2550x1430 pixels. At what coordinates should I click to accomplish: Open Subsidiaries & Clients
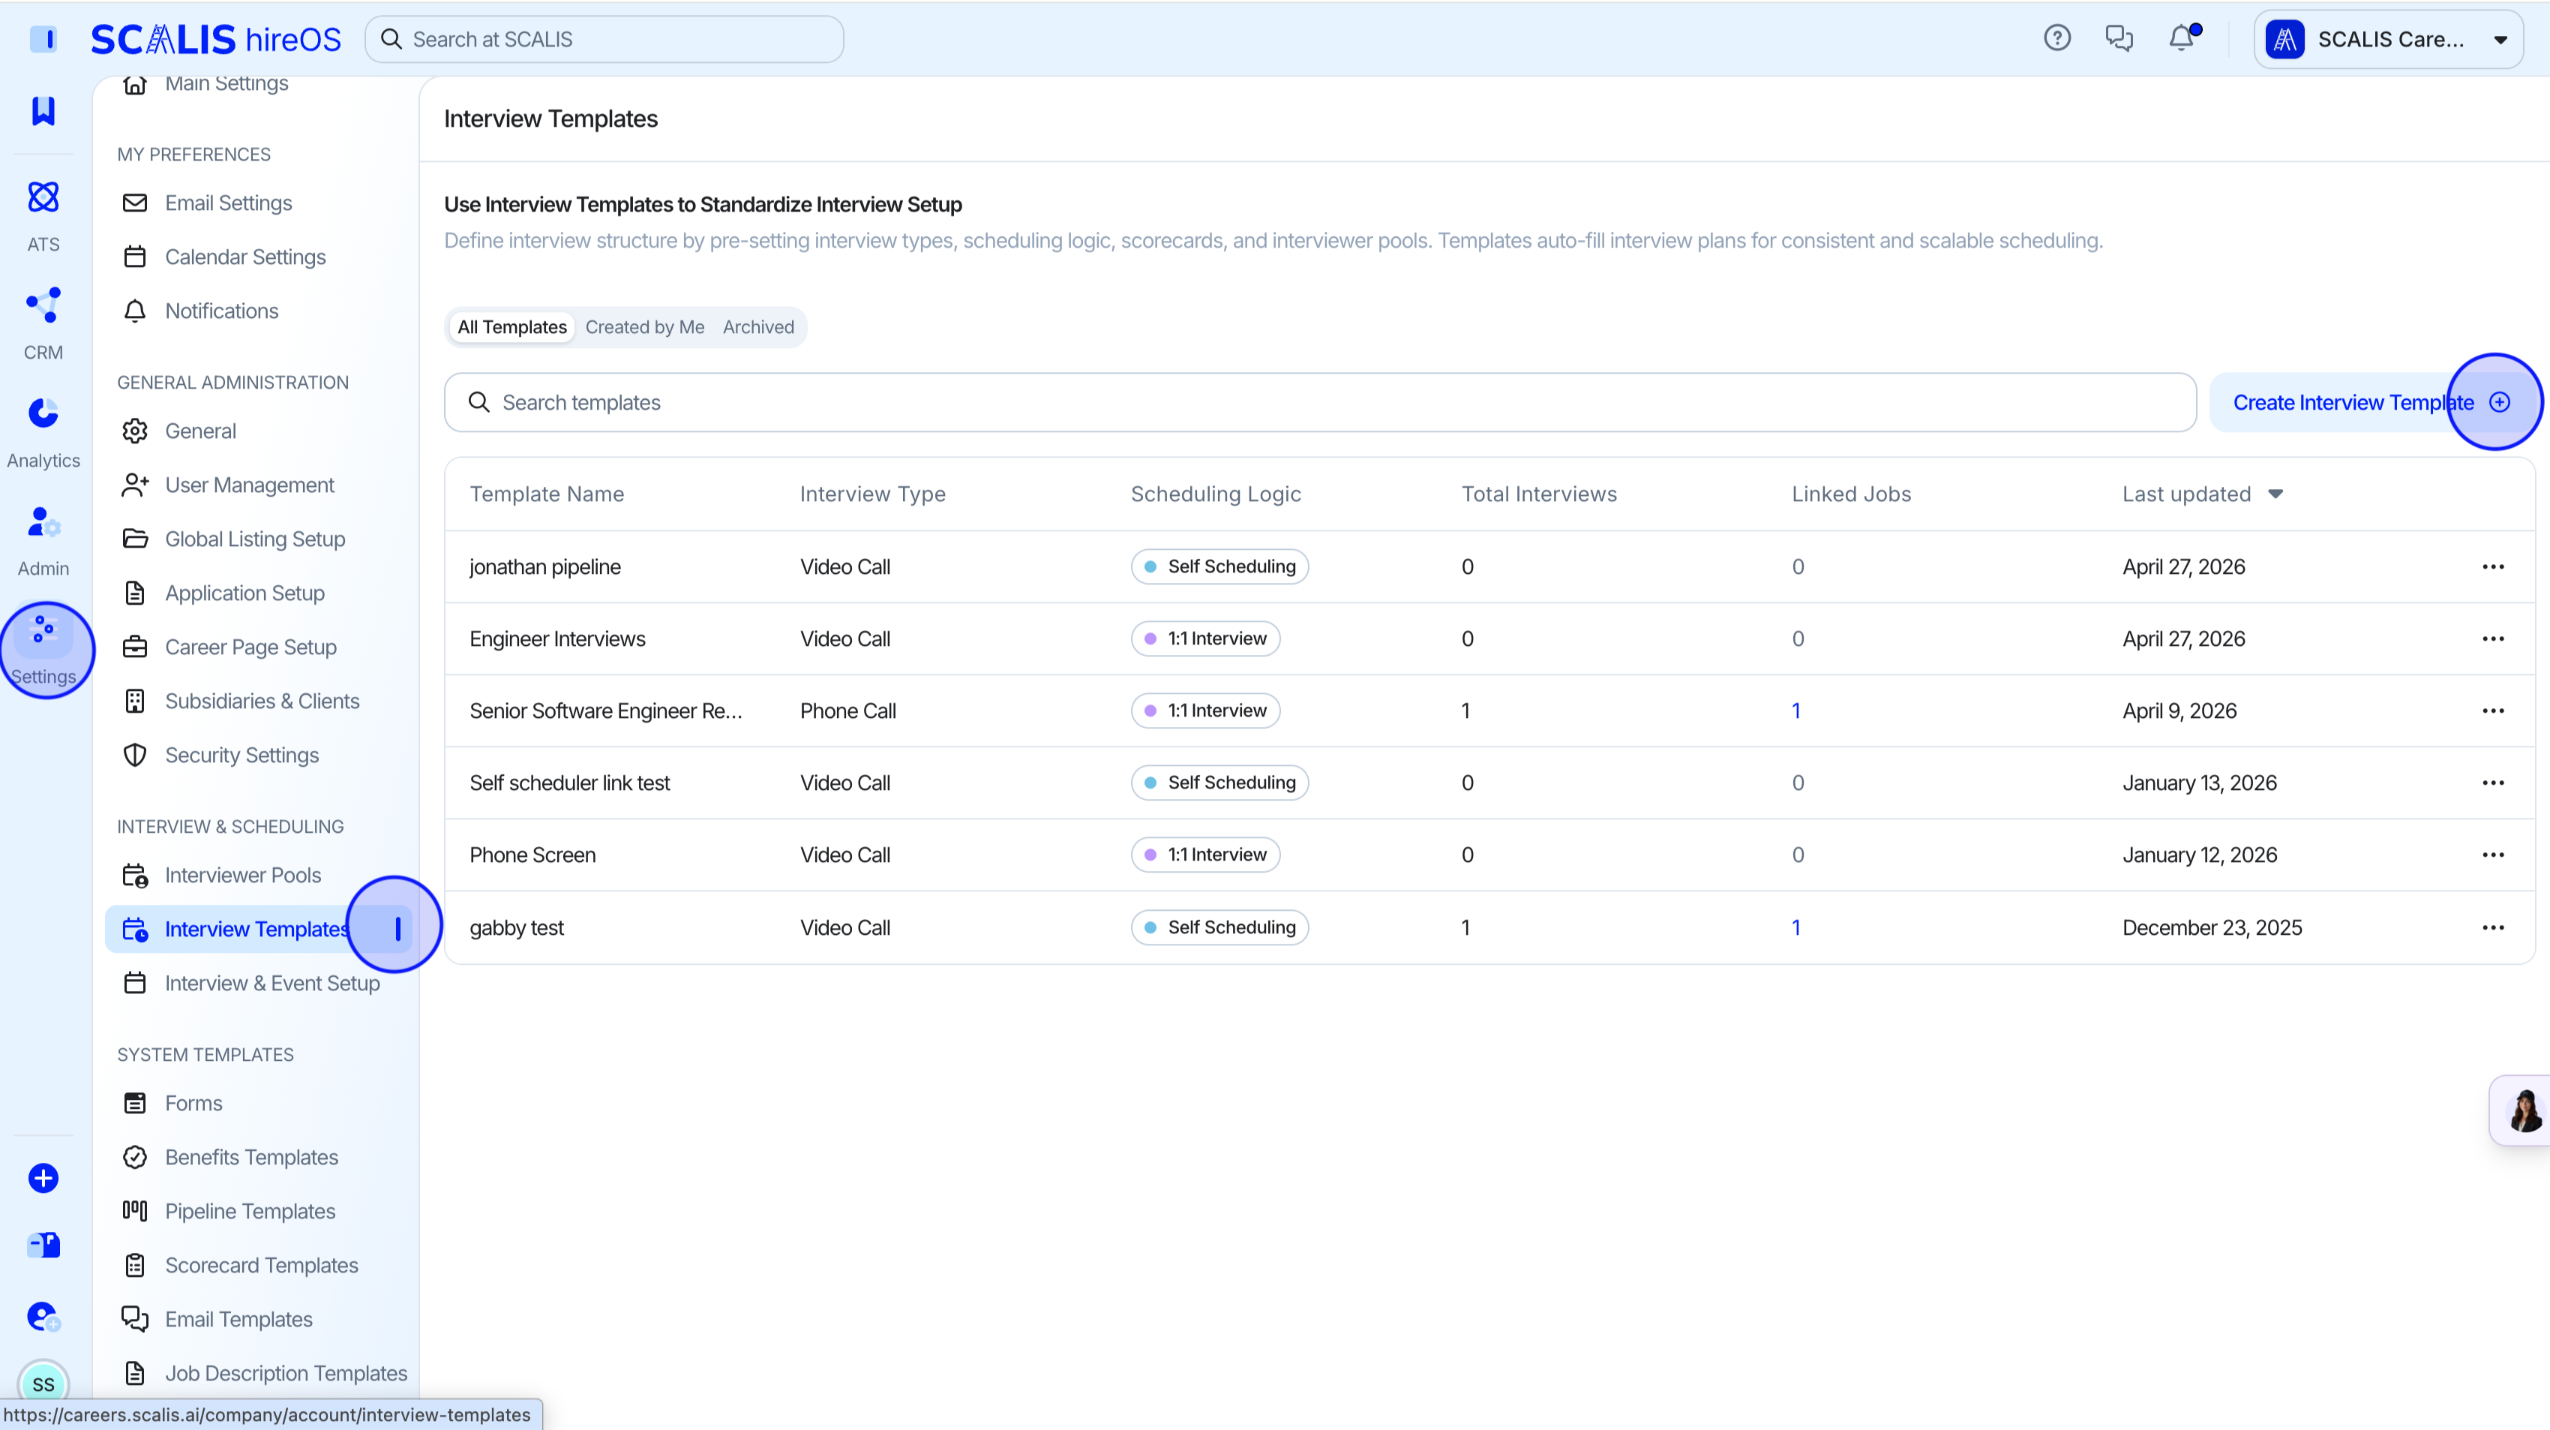click(x=260, y=701)
